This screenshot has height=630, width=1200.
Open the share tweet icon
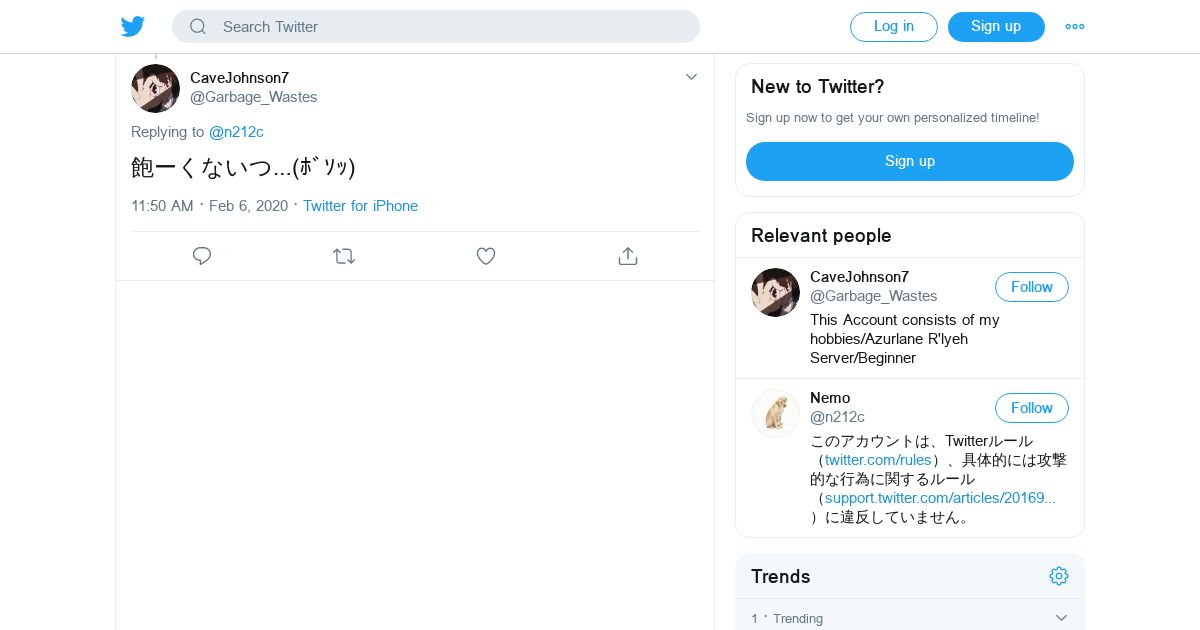[628, 256]
